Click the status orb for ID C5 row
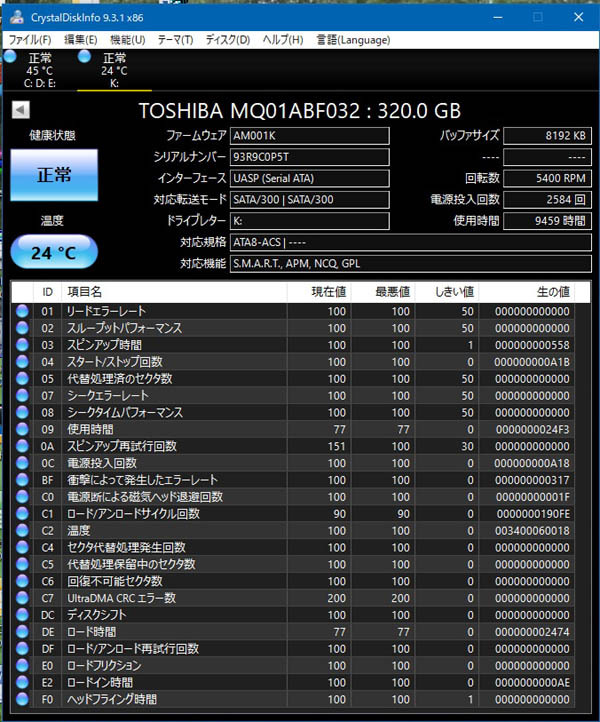 [x=22, y=565]
